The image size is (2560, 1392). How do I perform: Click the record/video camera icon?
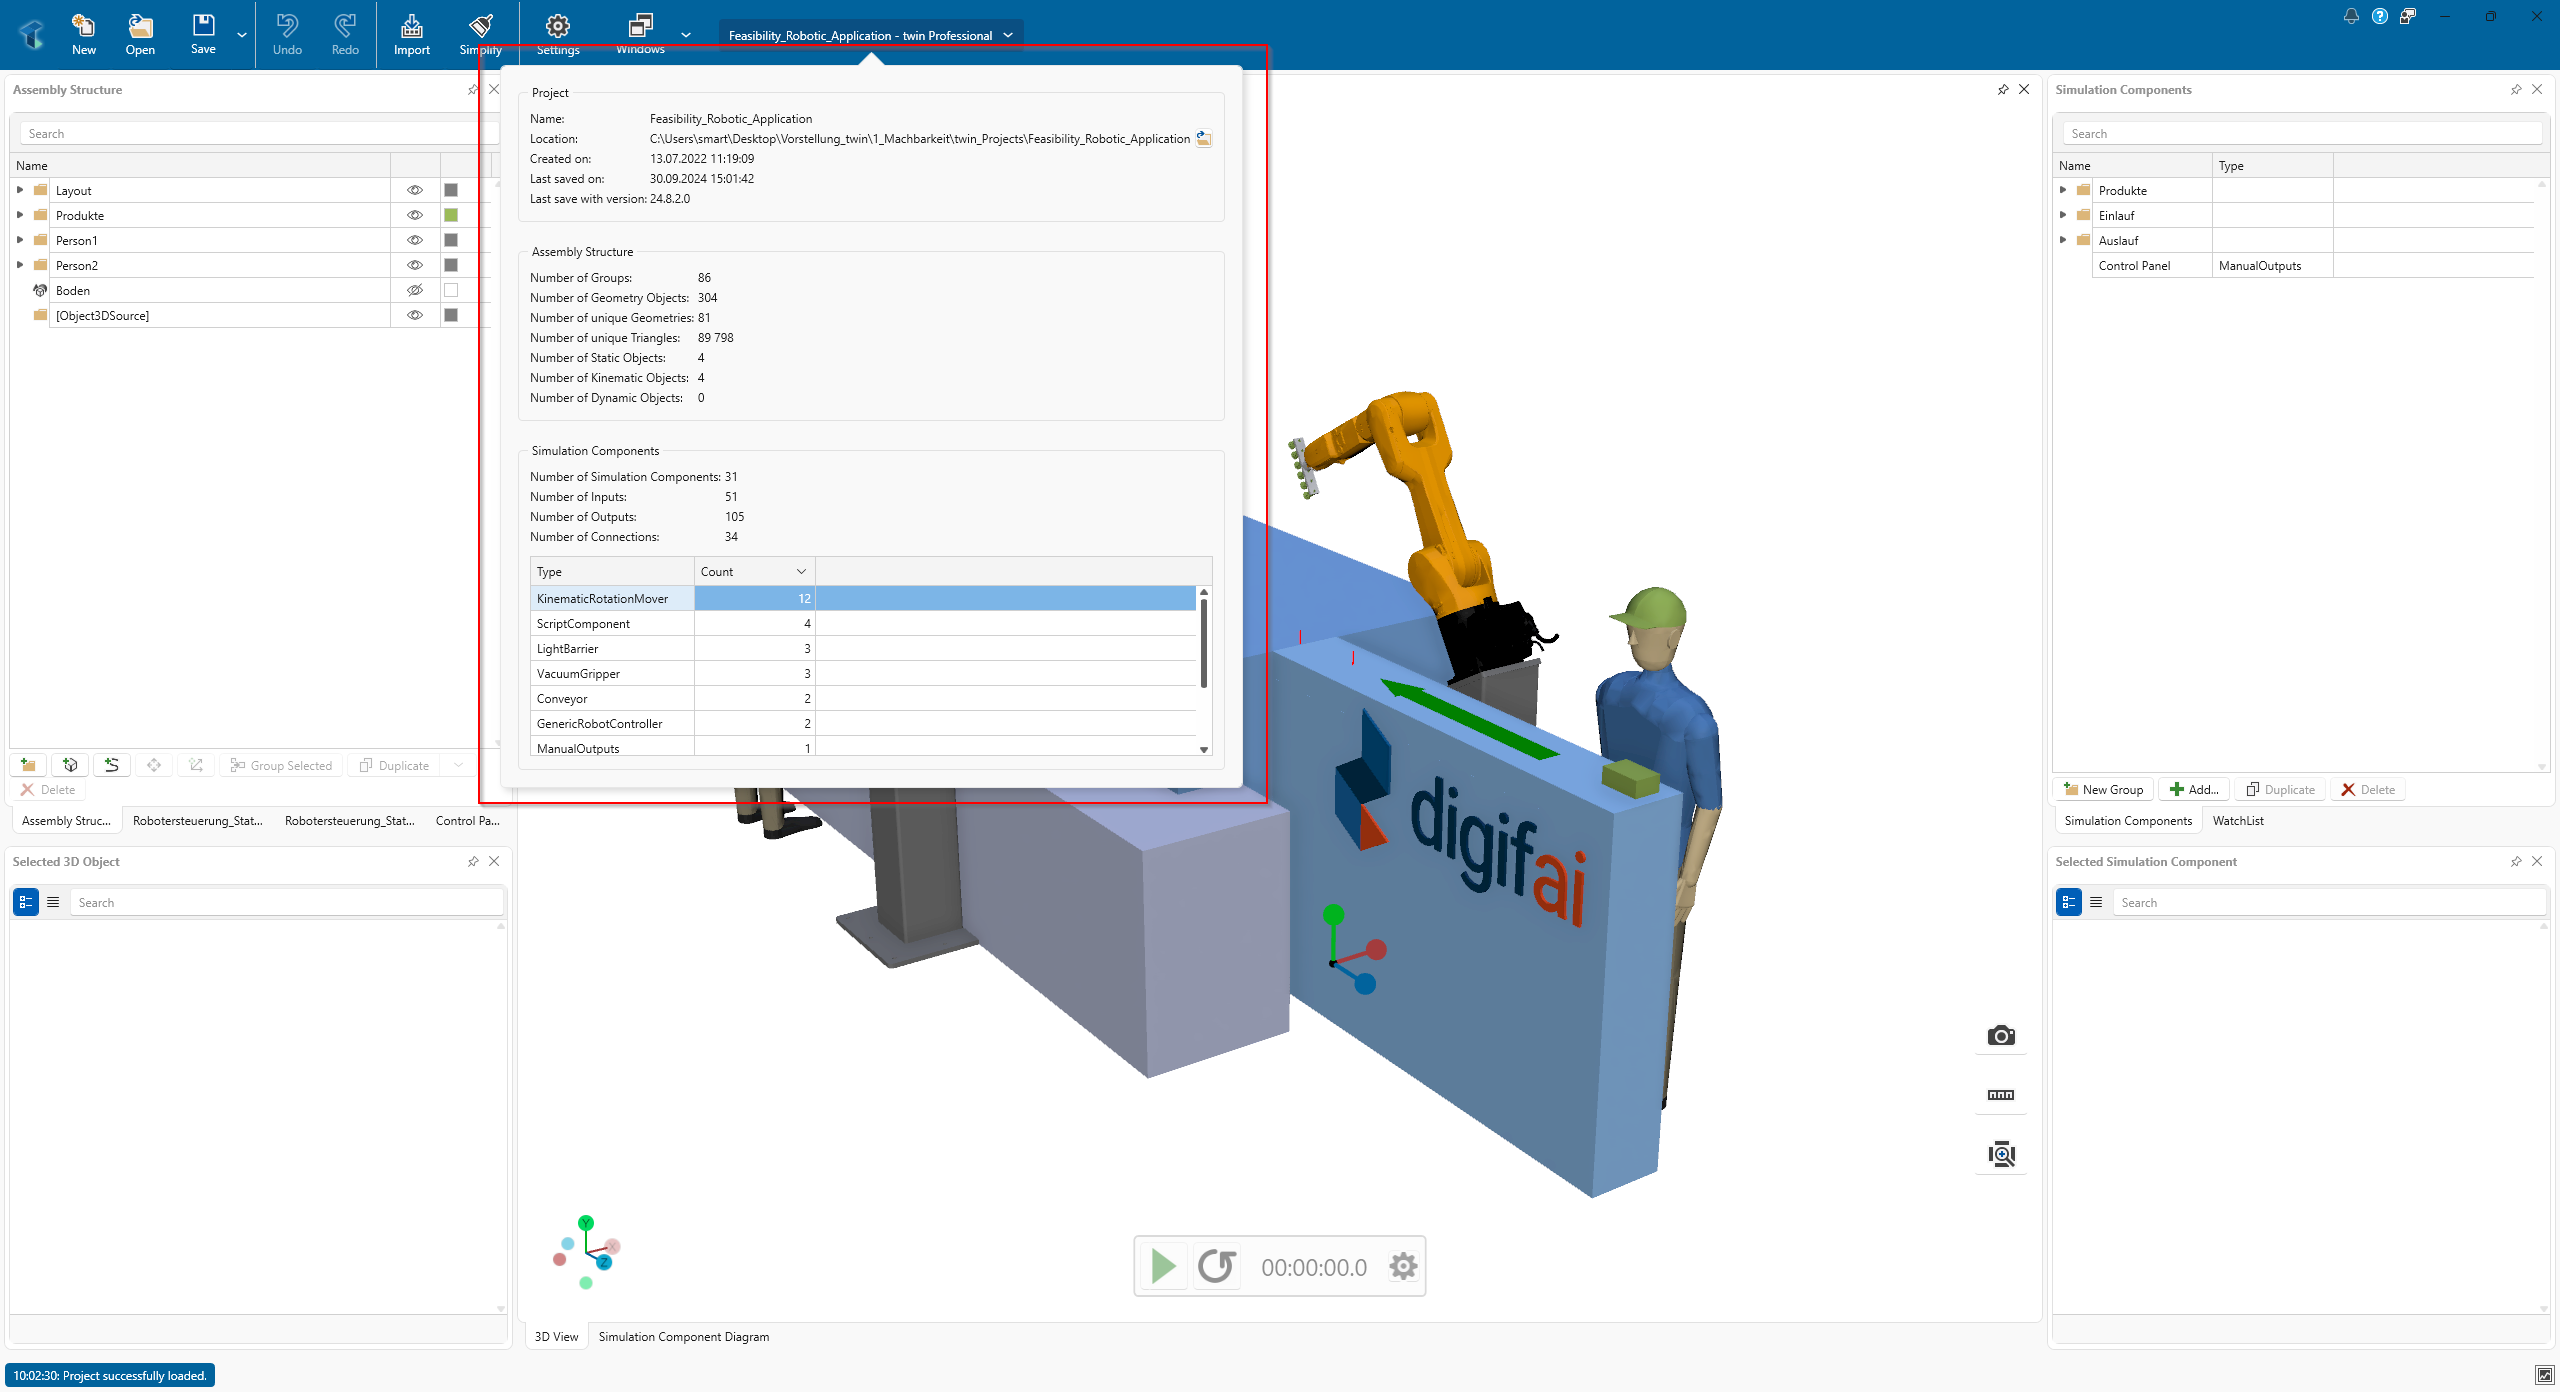click(x=2000, y=1094)
